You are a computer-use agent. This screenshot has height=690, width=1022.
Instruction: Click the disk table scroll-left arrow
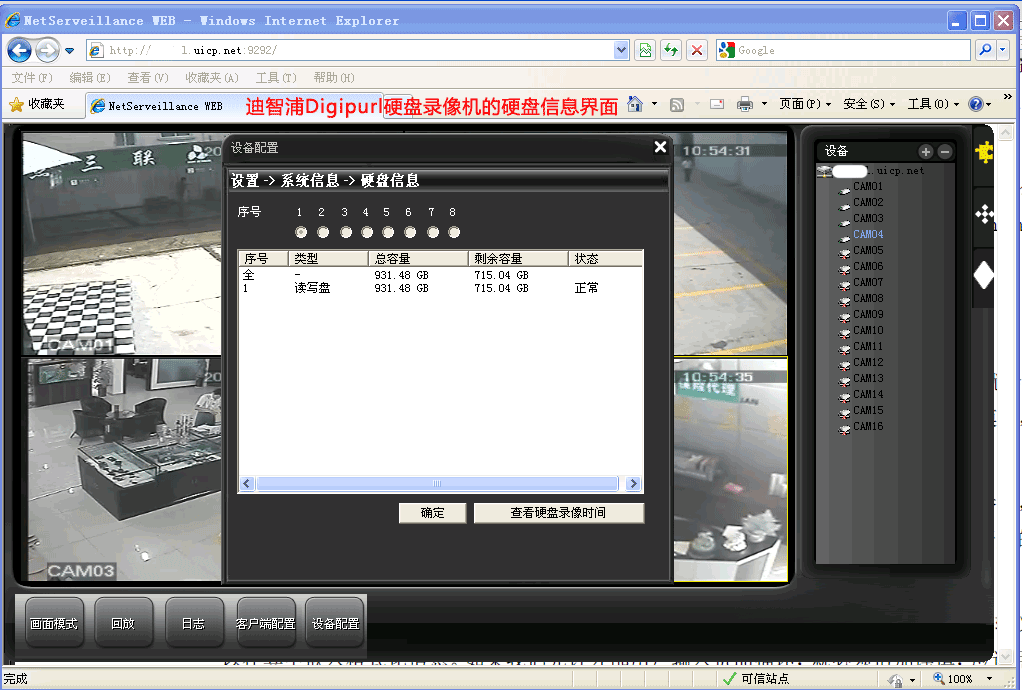246,483
